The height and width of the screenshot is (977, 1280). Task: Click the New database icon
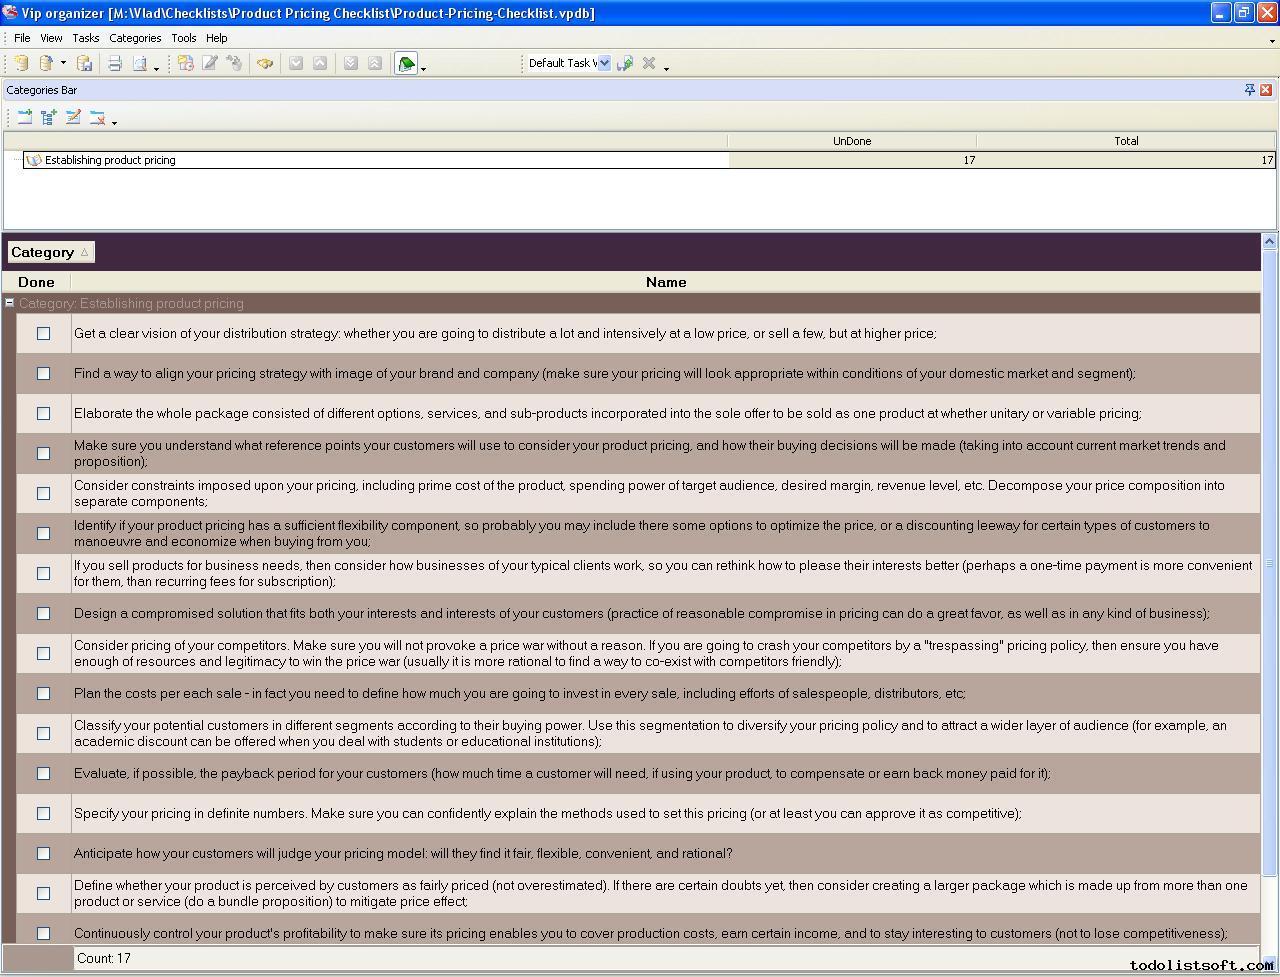coord(21,63)
